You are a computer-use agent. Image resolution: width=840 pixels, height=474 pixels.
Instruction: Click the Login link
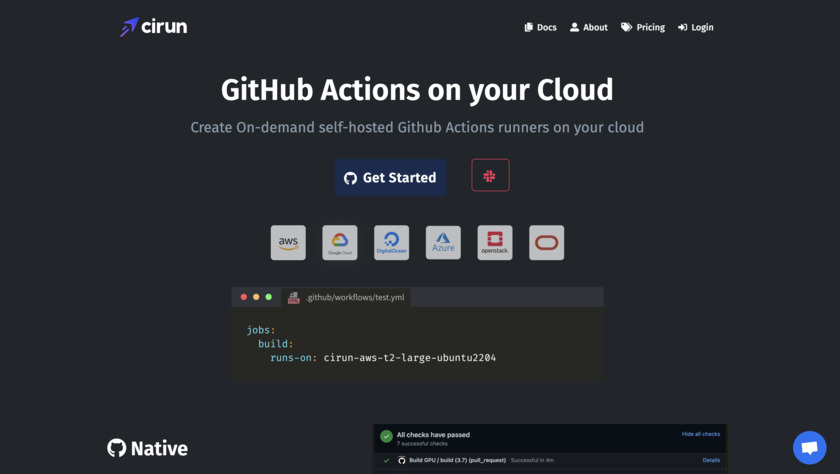tap(695, 27)
